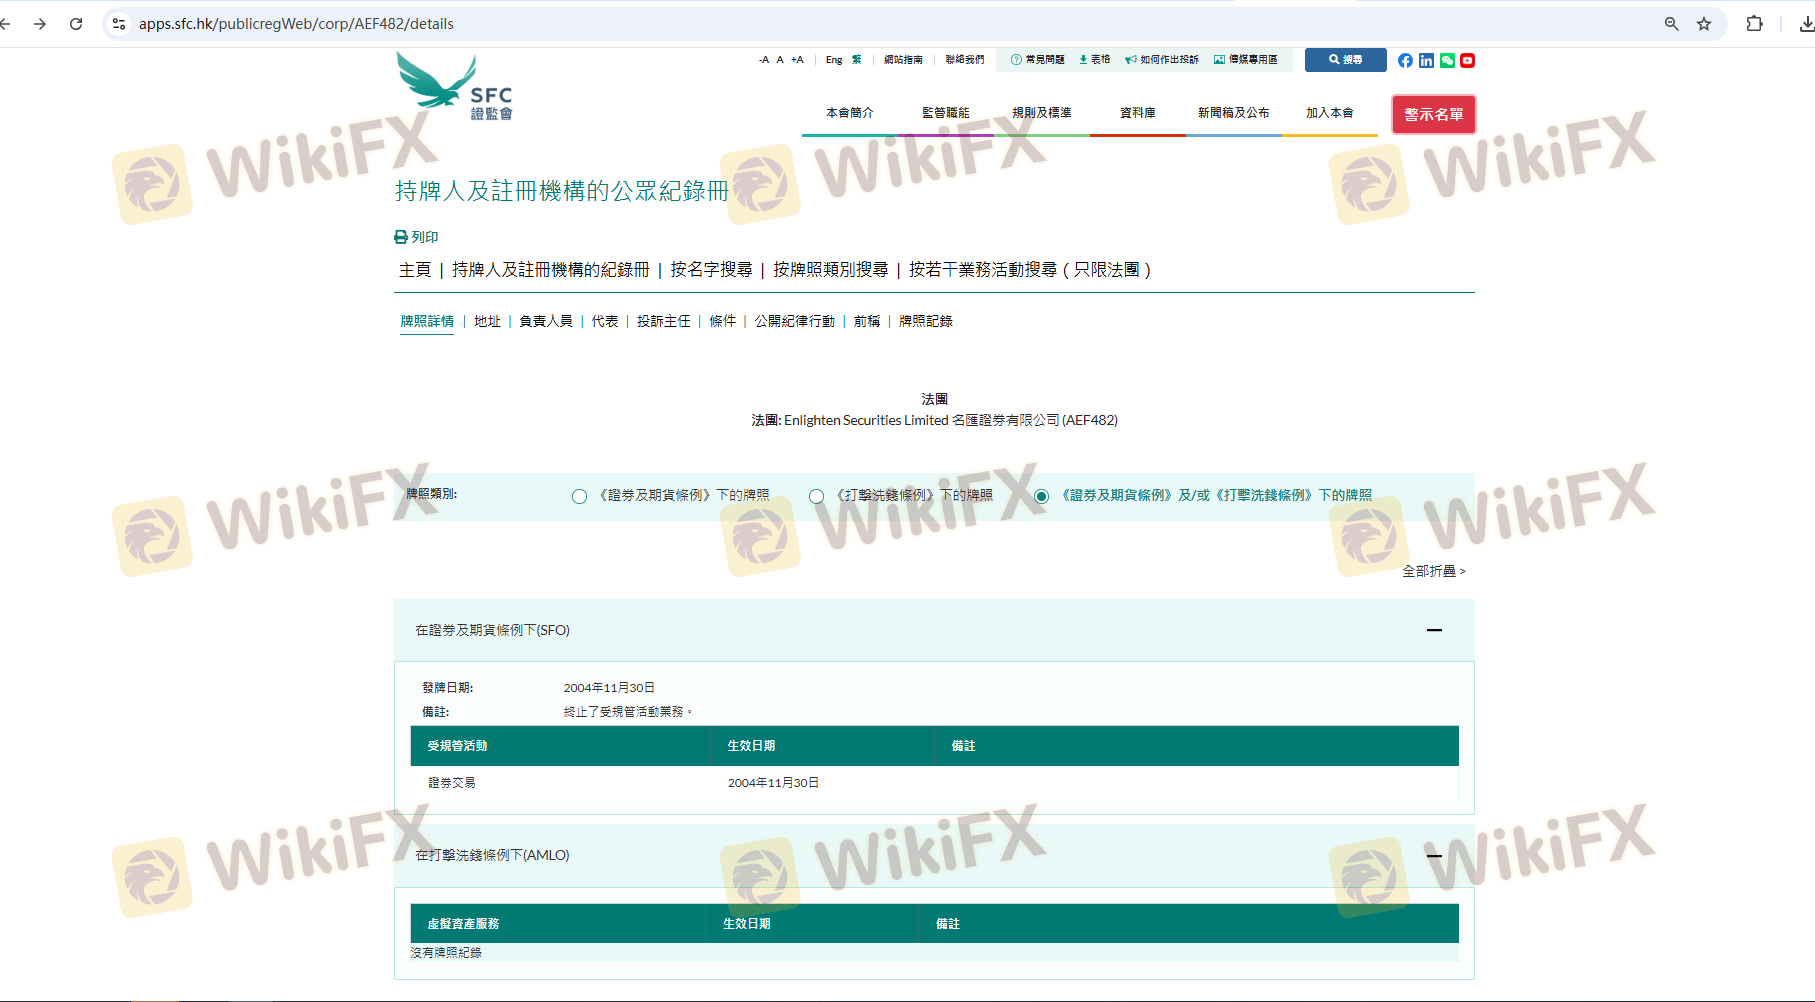Image resolution: width=1815 pixels, height=1002 pixels.
Task: Switch to 投訴主任 tab
Action: [664, 321]
